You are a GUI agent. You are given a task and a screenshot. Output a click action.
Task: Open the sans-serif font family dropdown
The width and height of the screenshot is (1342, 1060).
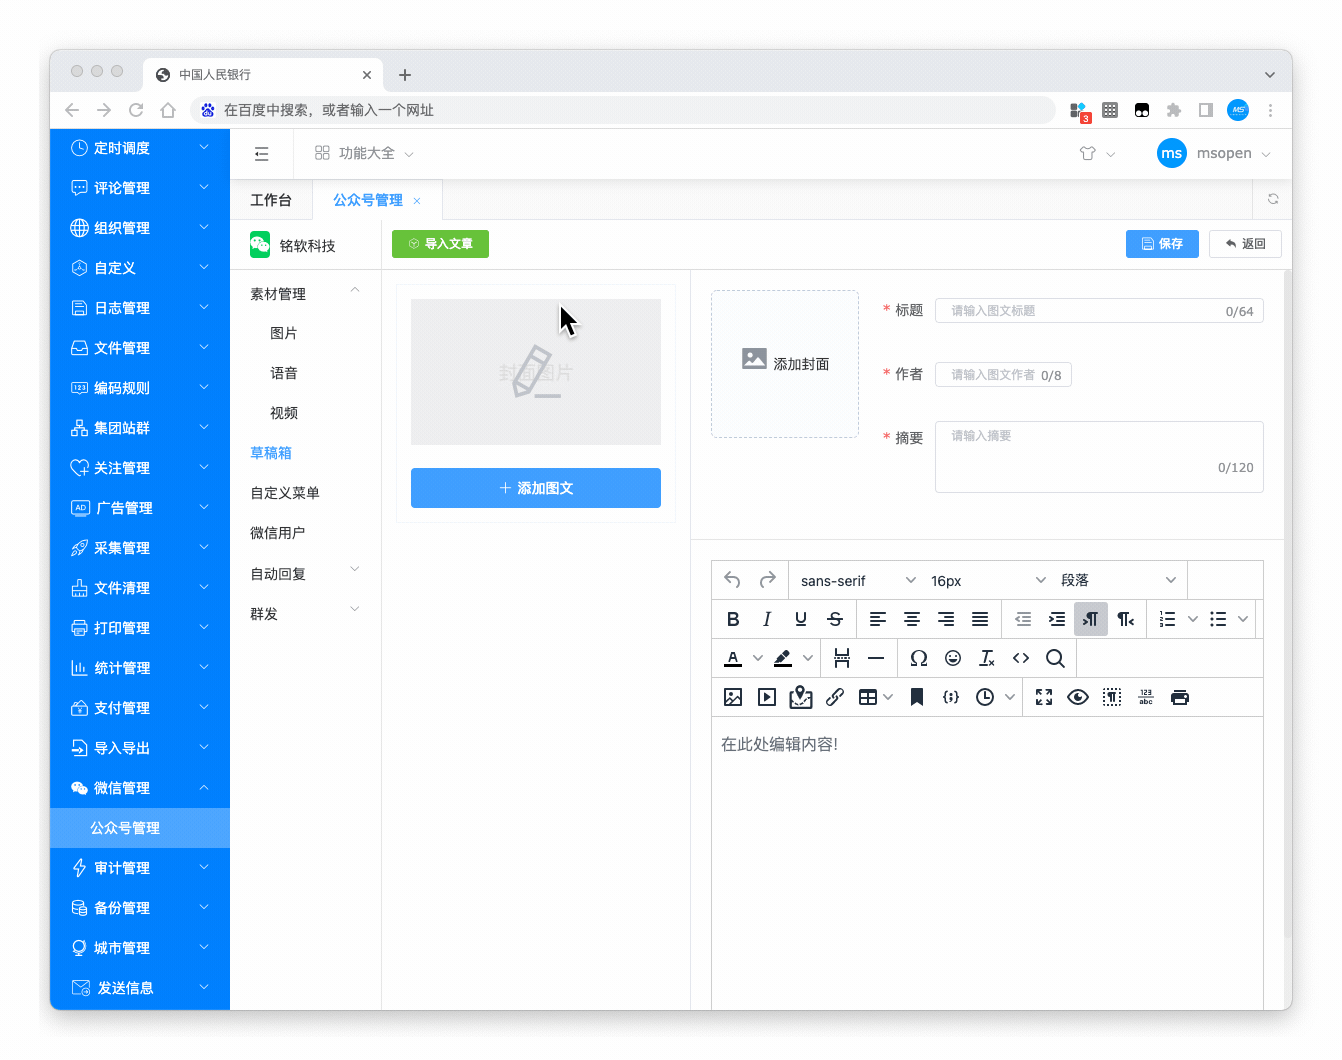[857, 581]
